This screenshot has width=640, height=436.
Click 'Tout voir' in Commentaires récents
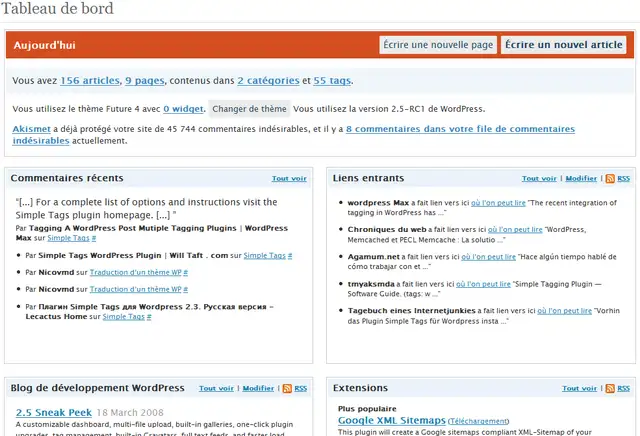(x=289, y=178)
